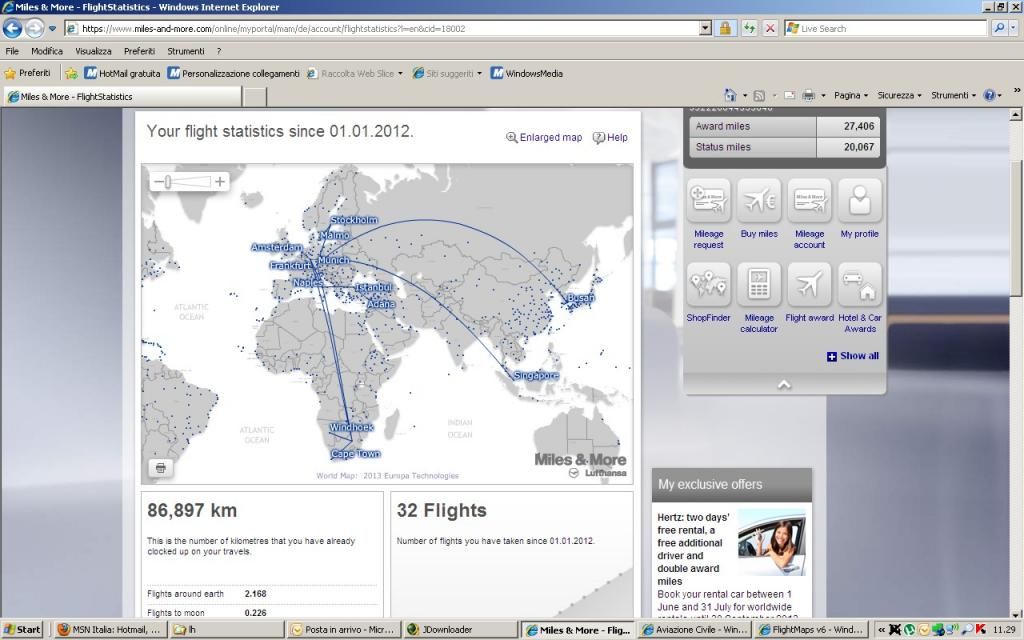Collapse the quick links panel chevron
This screenshot has height=640, width=1024.
pyautogui.click(x=784, y=384)
